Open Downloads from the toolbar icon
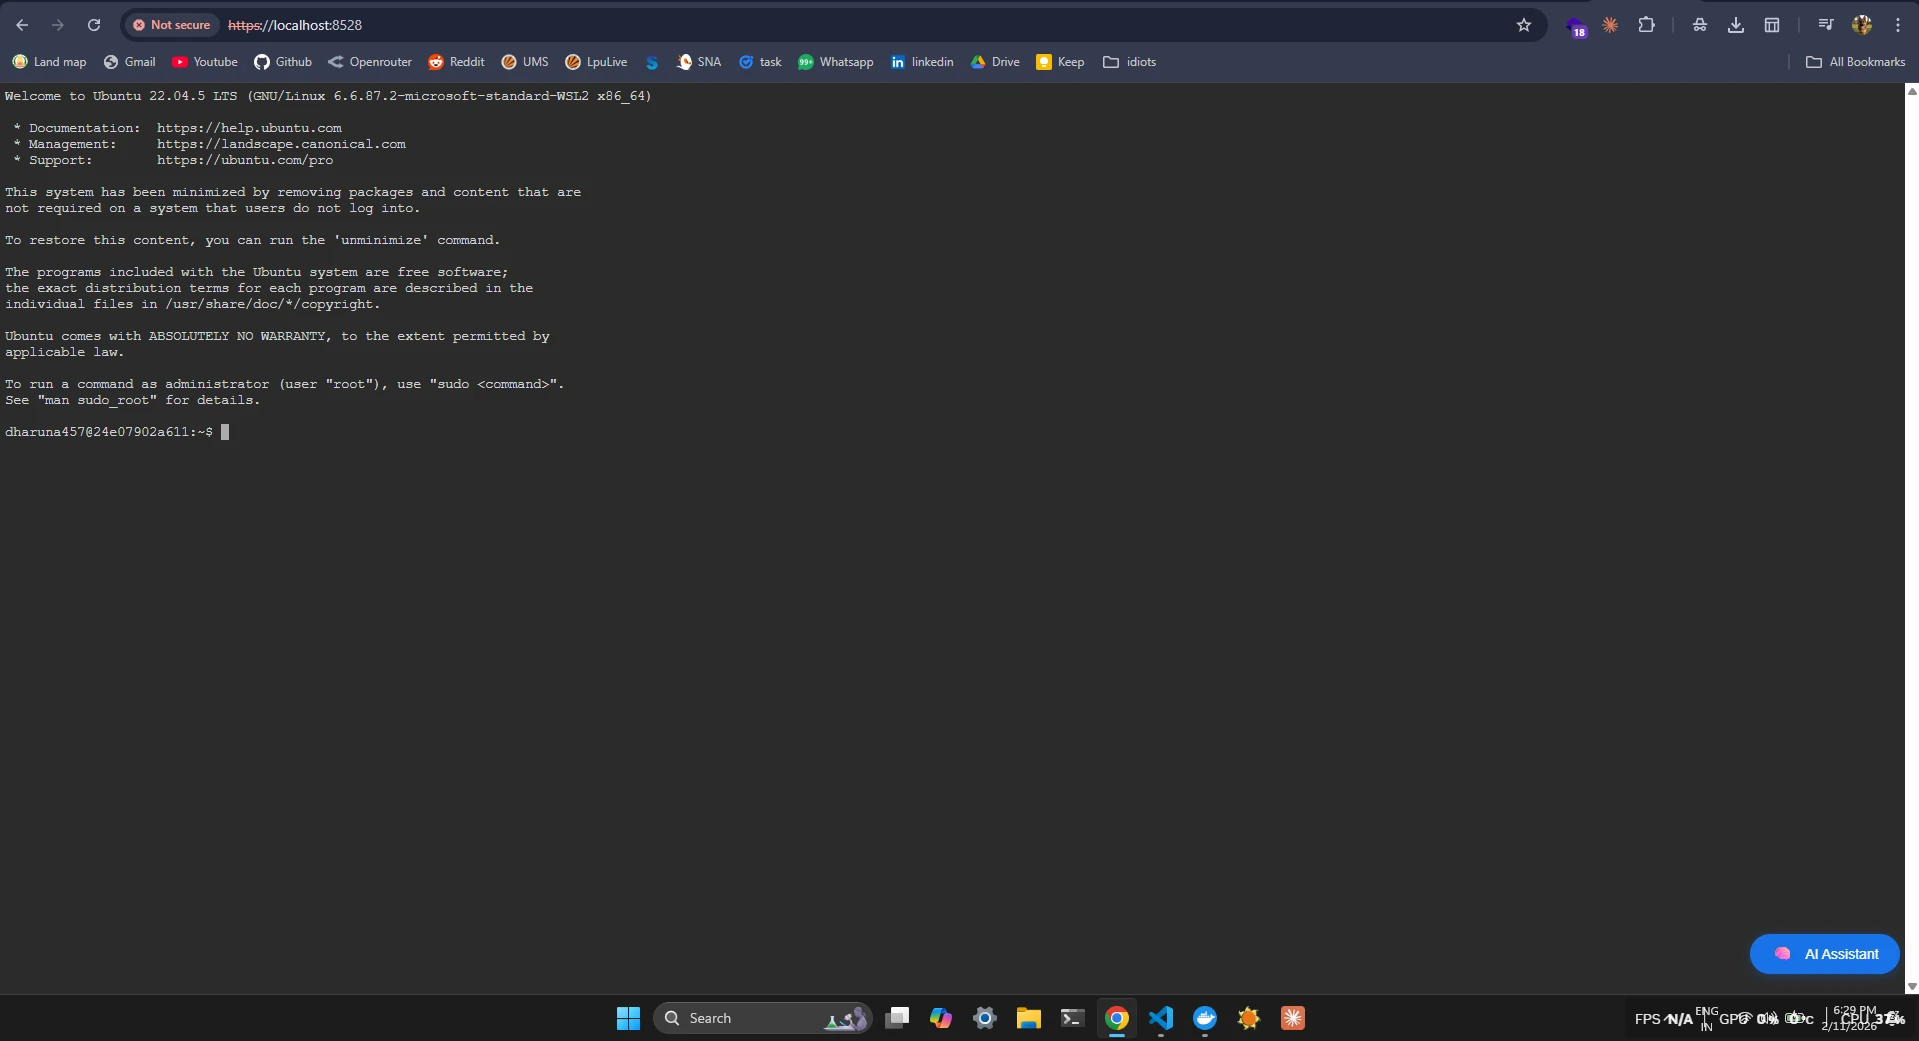 tap(1735, 25)
